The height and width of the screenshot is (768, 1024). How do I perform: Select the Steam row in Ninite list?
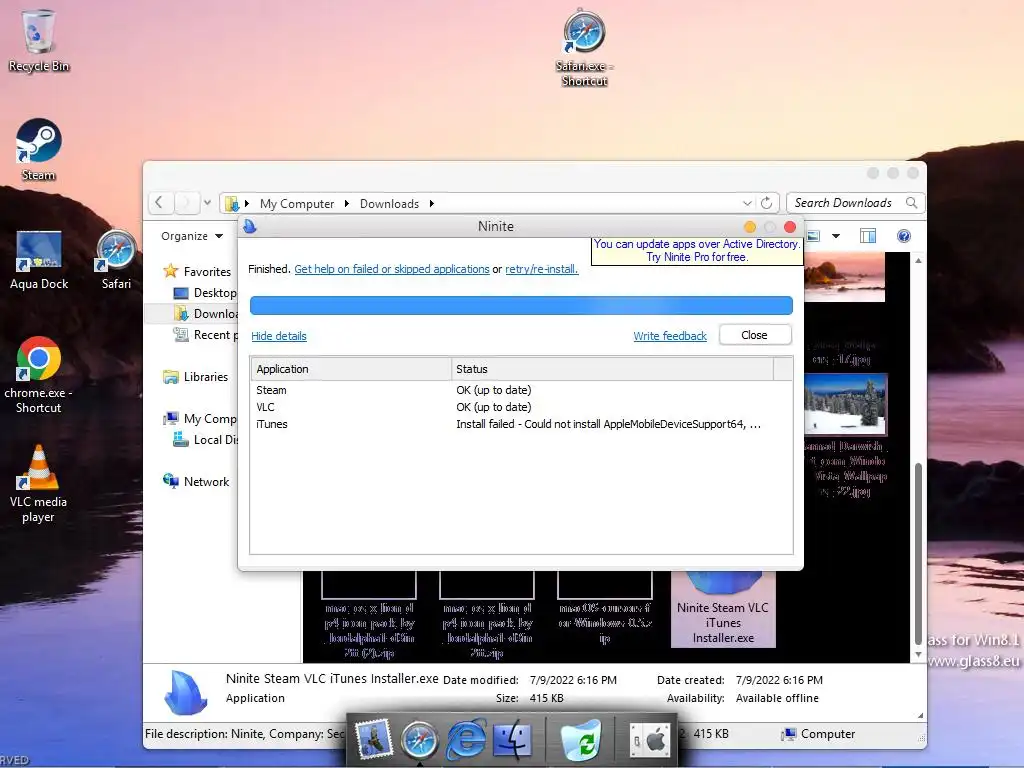(521, 390)
